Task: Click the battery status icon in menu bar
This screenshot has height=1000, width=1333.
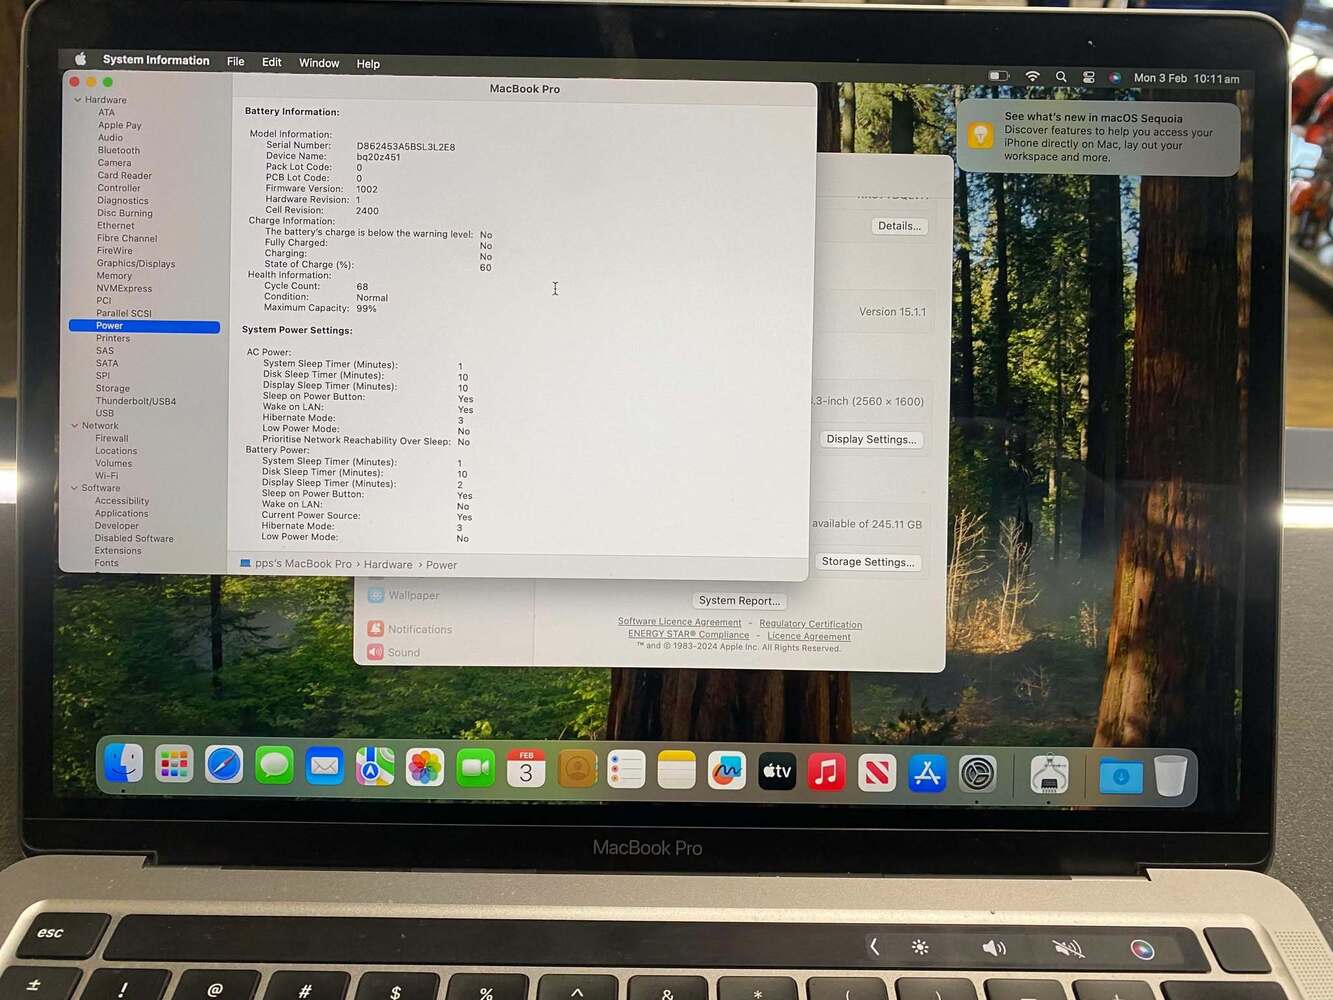Action: (x=999, y=76)
